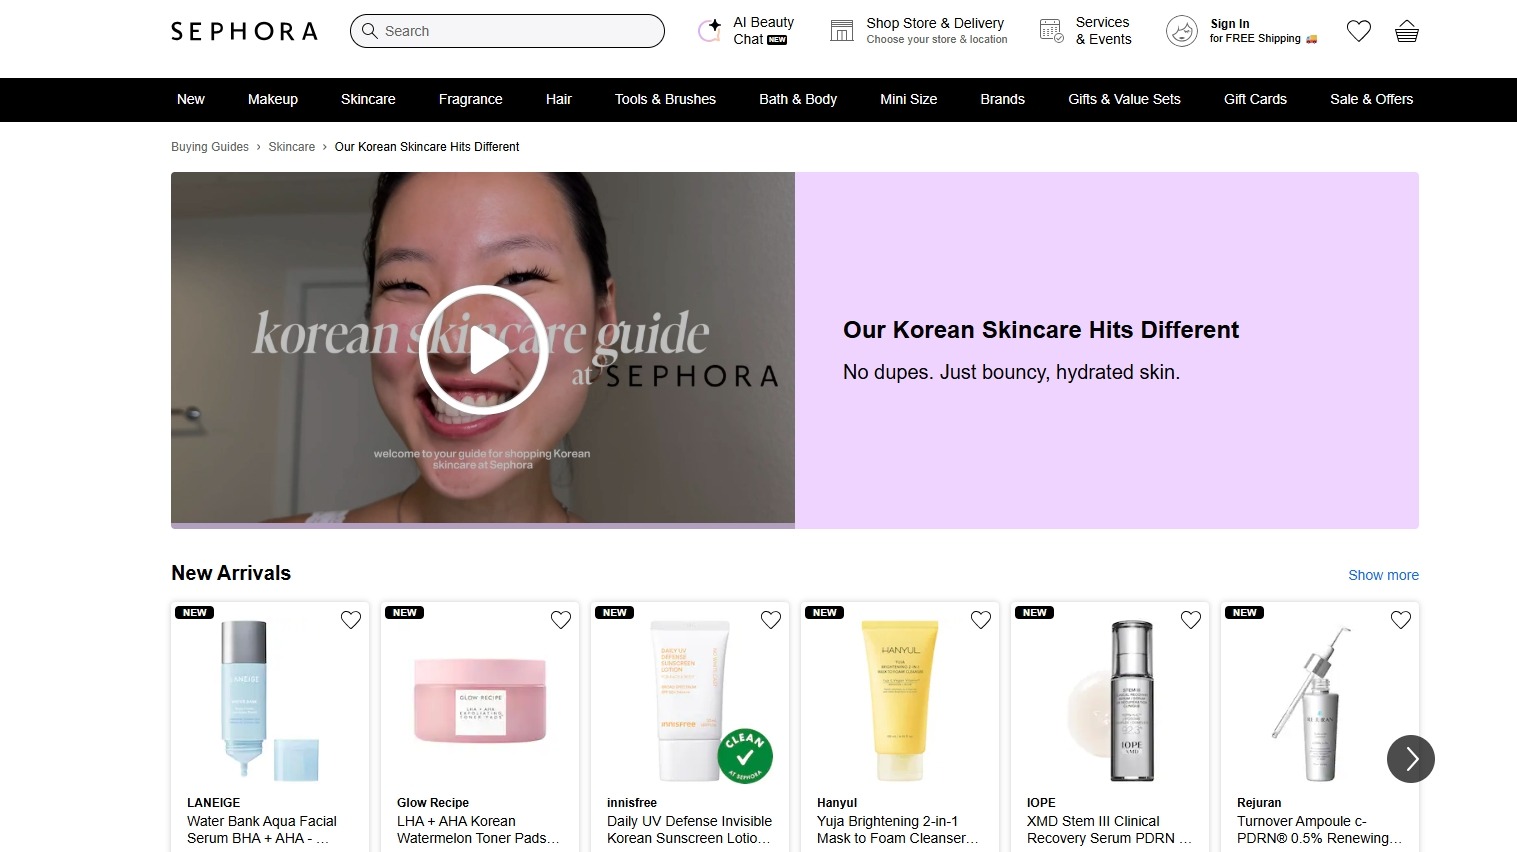Image resolution: width=1517 pixels, height=852 pixels.
Task: Toggle heart on LANEIGE Water Bank serum
Action: (x=351, y=620)
